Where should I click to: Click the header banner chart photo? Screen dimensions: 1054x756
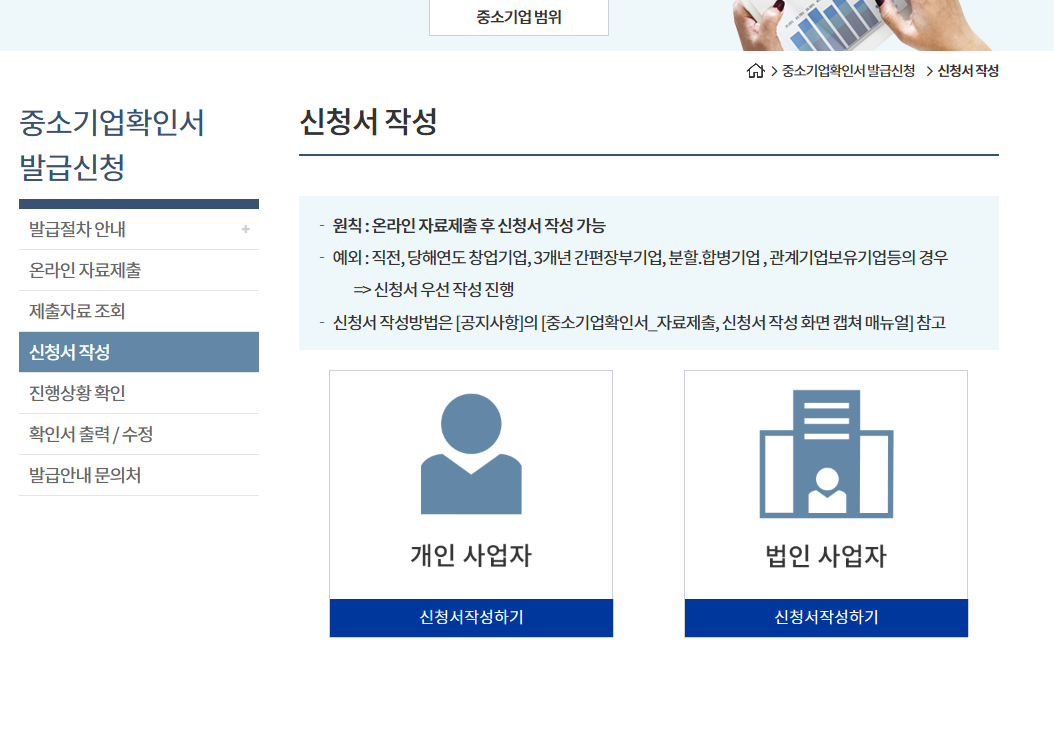pyautogui.click(x=862, y=25)
